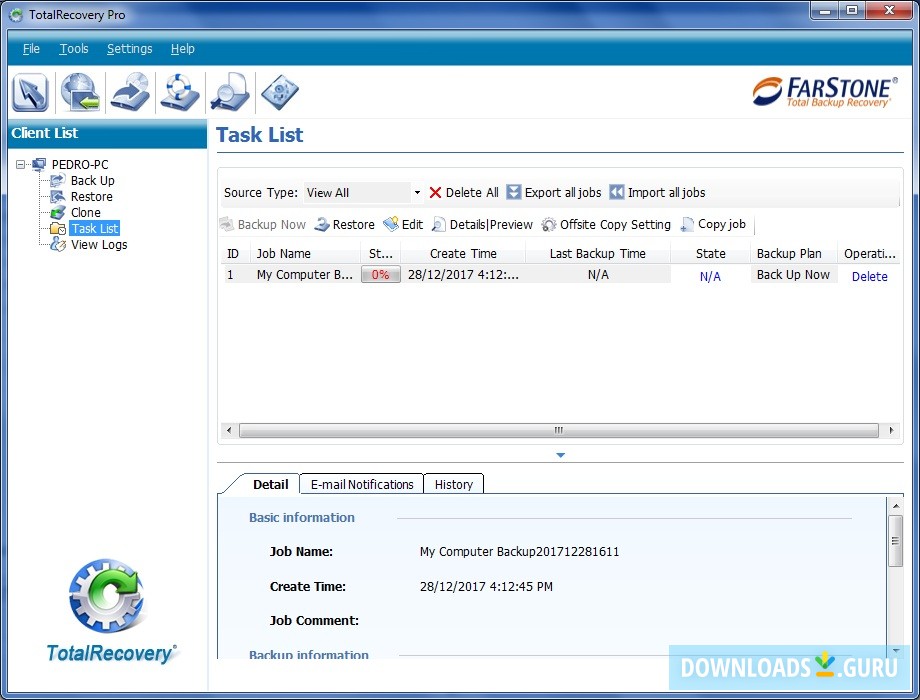This screenshot has width=920, height=700.
Task: Click the 0% progress indicator
Action: coord(380,274)
